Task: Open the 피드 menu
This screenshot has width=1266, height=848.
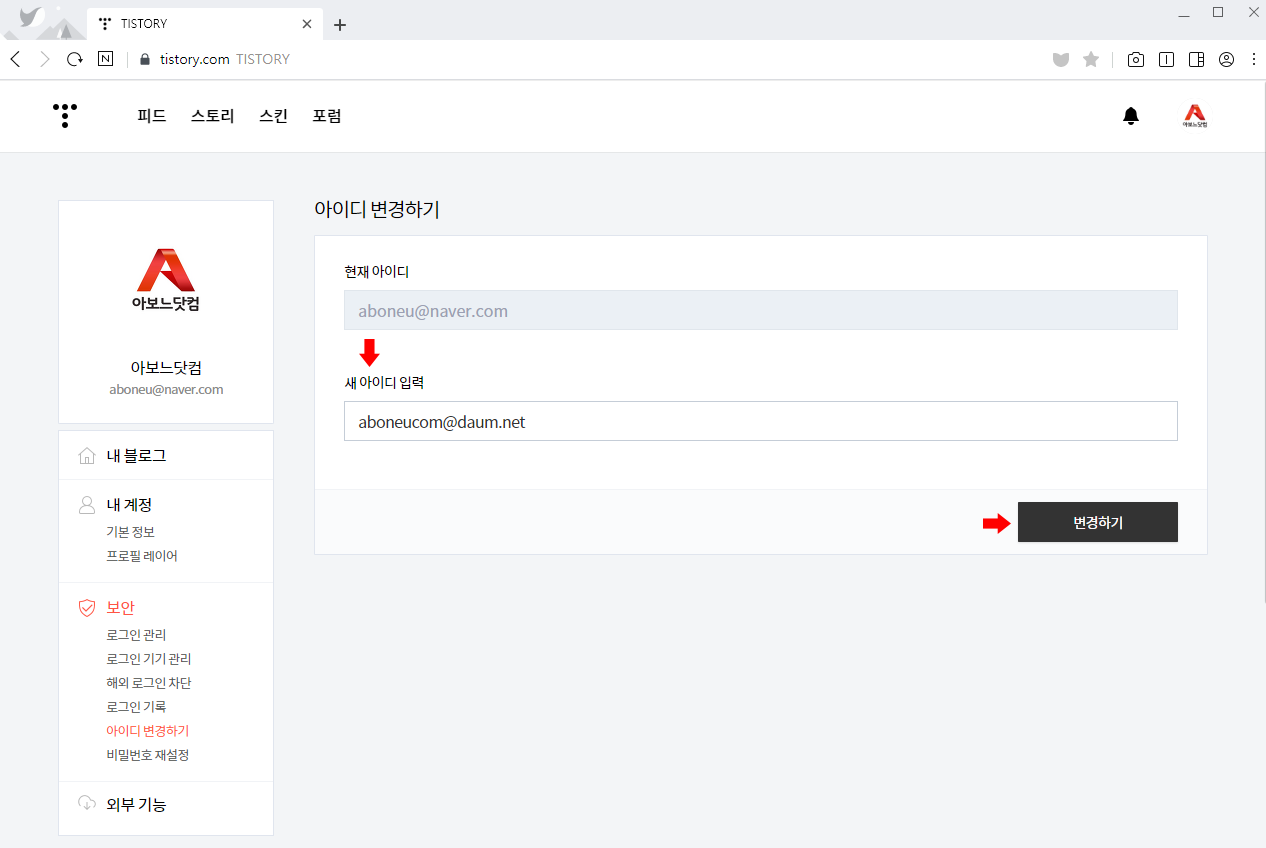Action: click(x=152, y=116)
